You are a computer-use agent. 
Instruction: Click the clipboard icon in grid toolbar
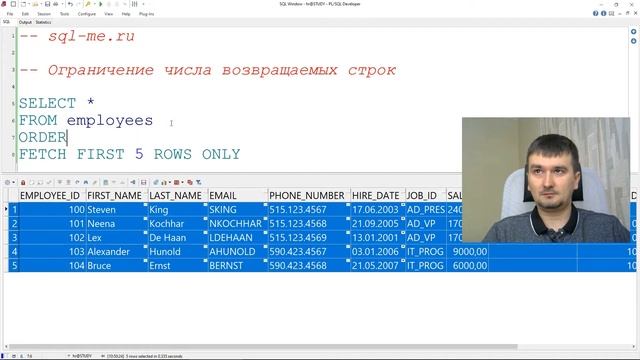(106, 182)
